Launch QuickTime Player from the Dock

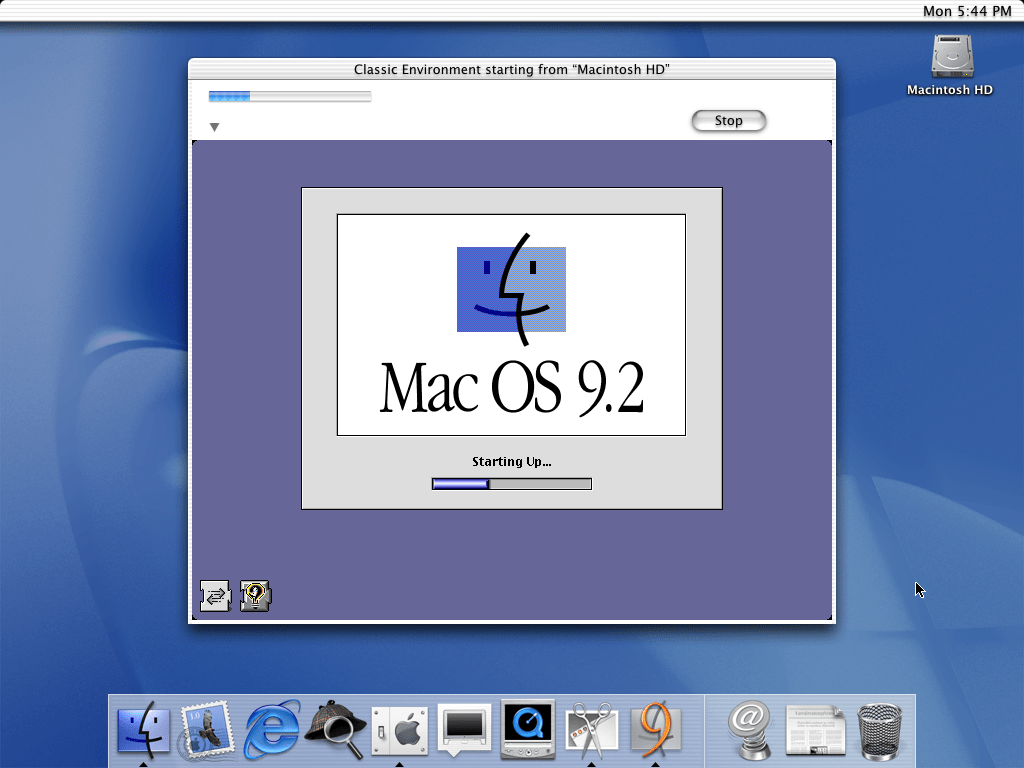[x=527, y=727]
